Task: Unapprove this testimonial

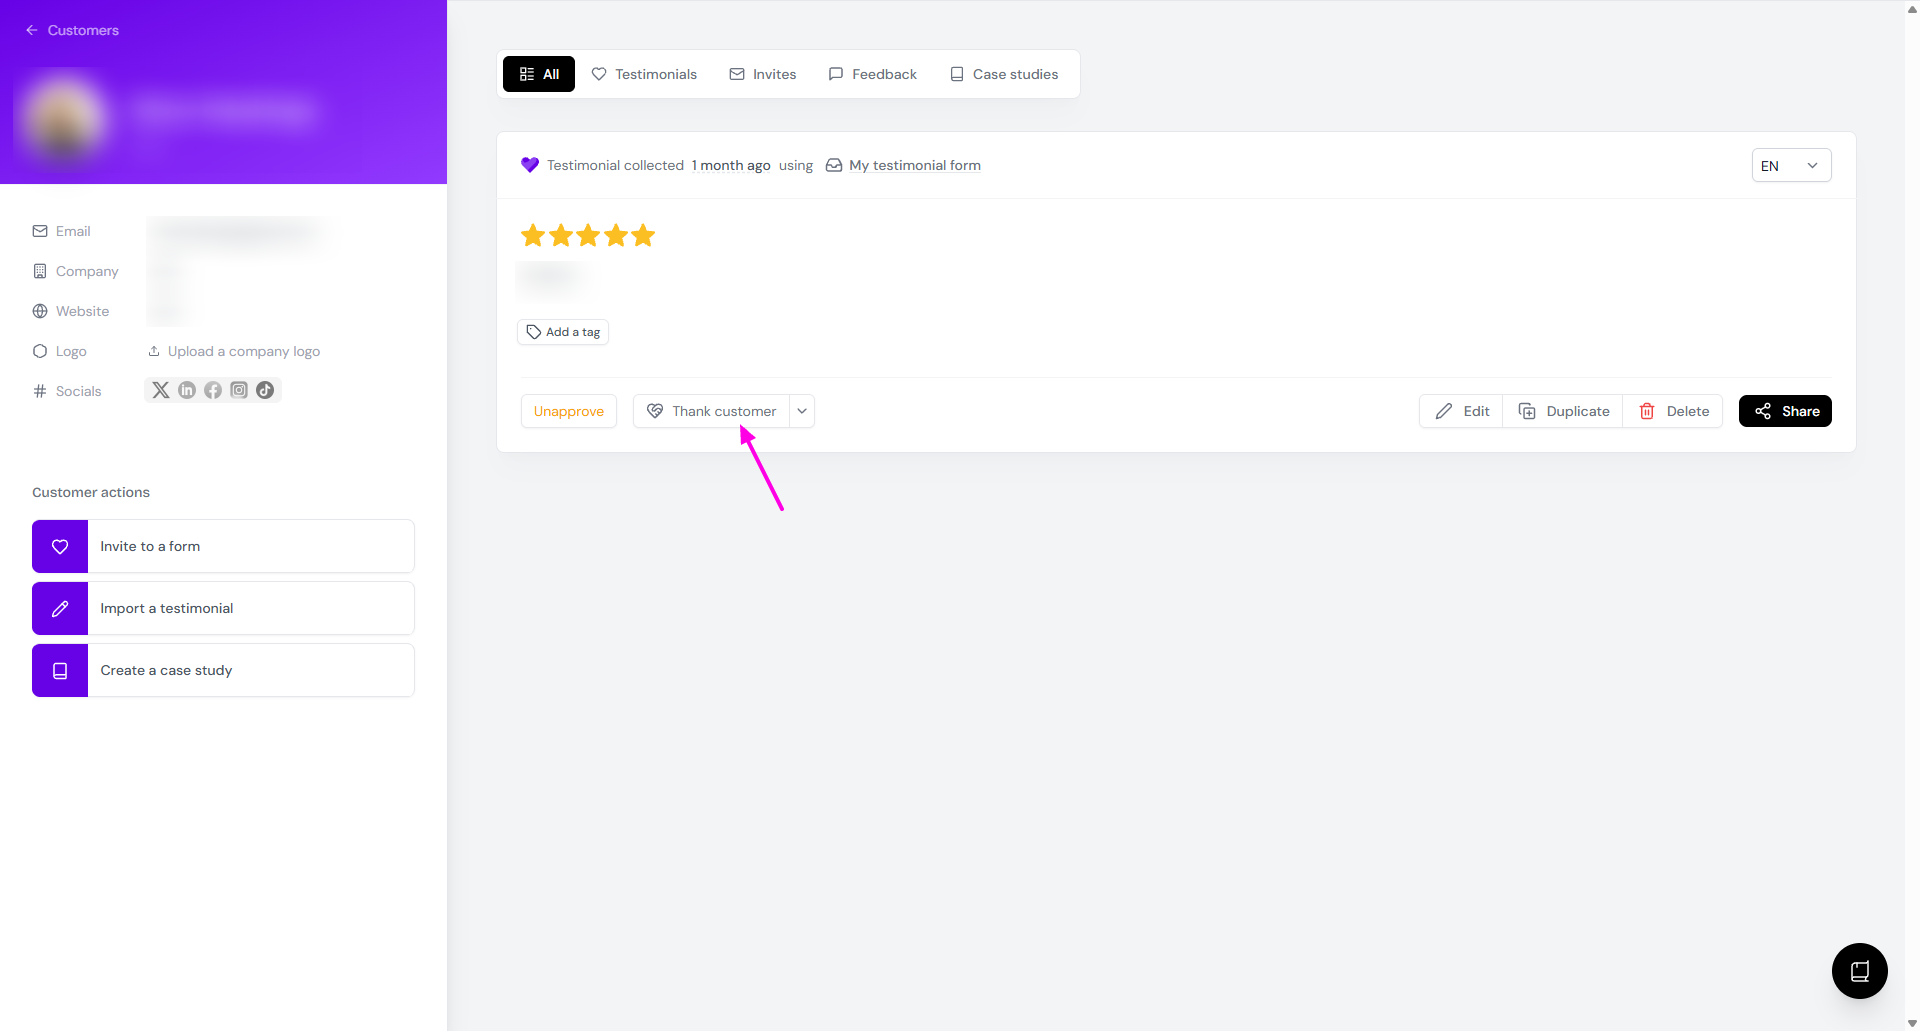Action: point(568,411)
